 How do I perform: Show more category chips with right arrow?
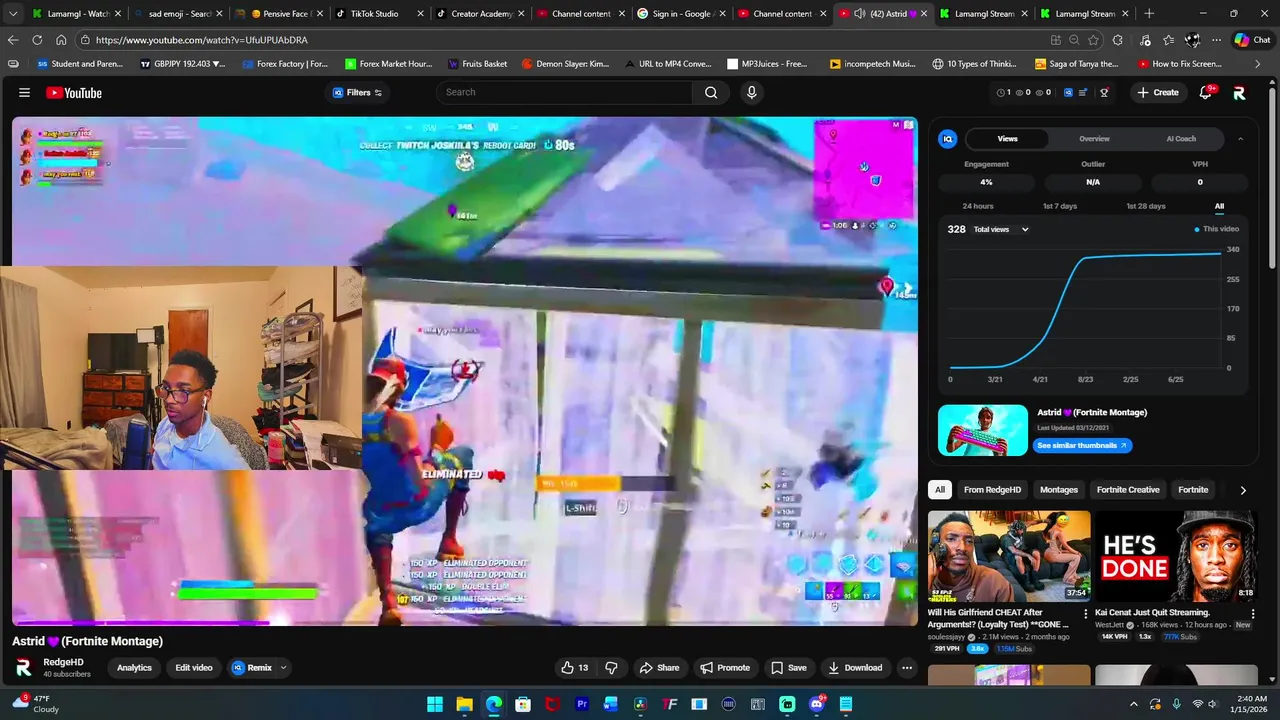pyautogui.click(x=1243, y=490)
